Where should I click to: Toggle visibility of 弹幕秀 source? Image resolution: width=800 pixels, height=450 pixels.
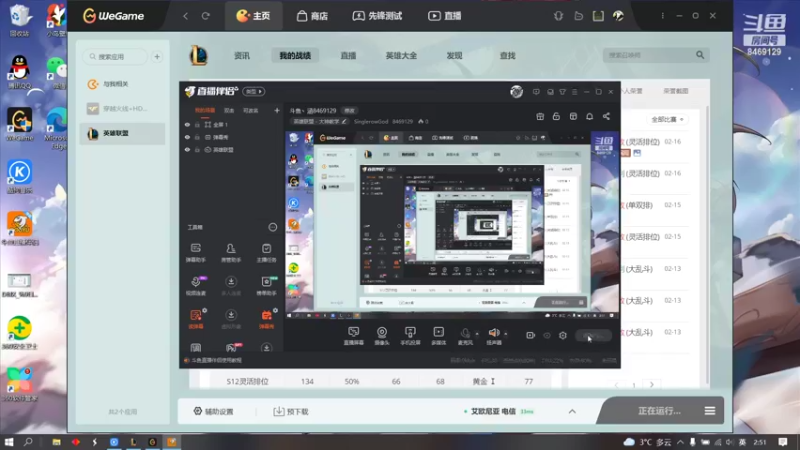(x=187, y=137)
